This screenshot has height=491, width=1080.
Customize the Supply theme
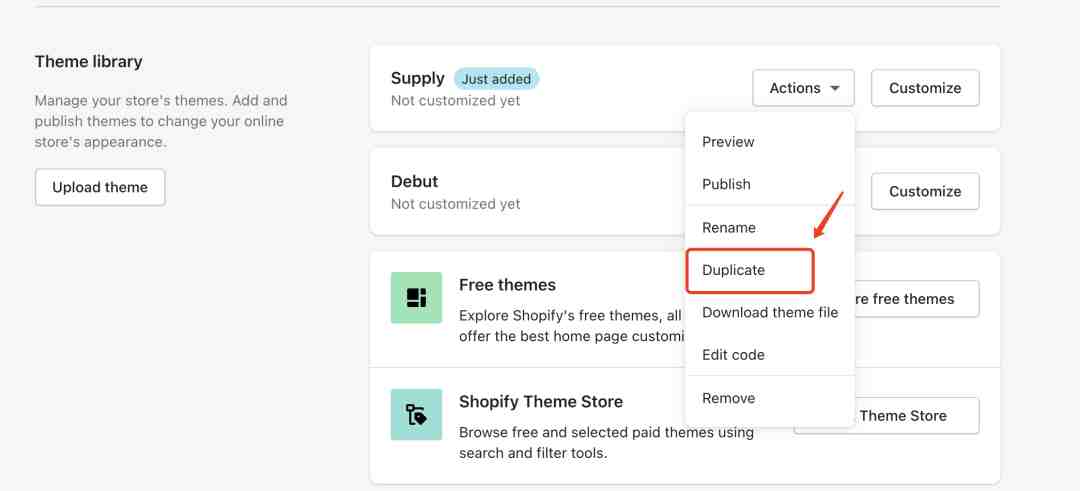tap(925, 88)
